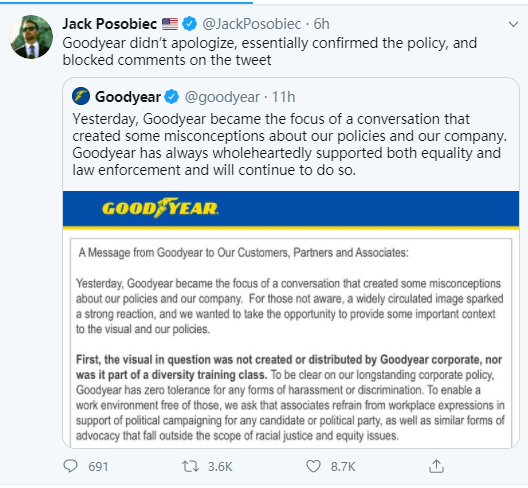Expand the Goodyear message statement image

(x=291, y=320)
